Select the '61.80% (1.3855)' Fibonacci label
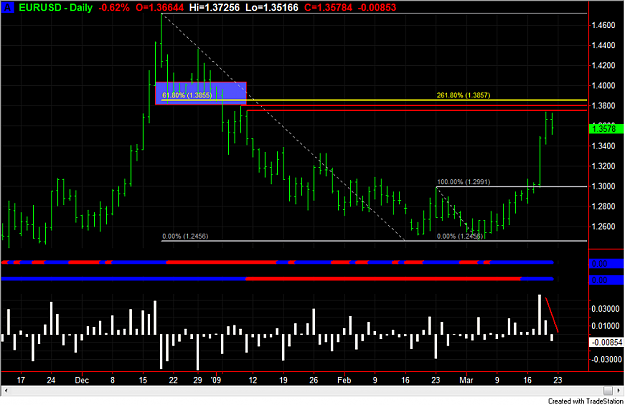625x405 pixels. [x=187, y=95]
